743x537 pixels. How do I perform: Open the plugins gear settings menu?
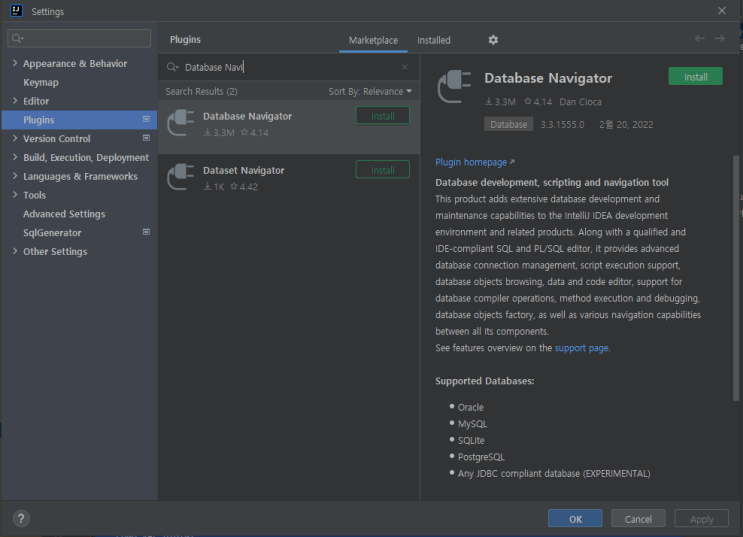(493, 40)
